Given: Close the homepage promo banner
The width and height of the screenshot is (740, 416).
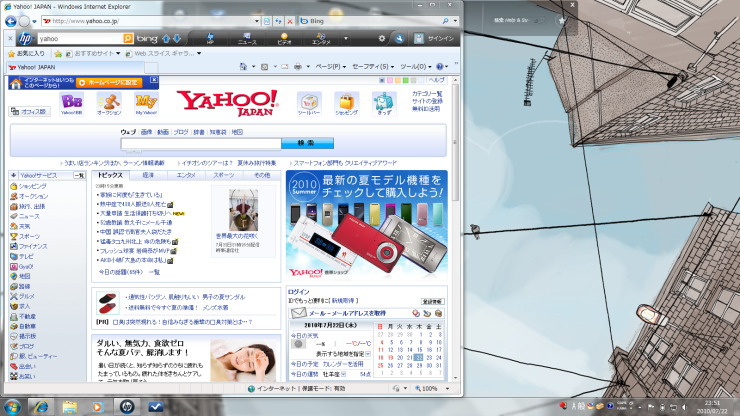Looking at the screenshot, I should tap(154, 80).
